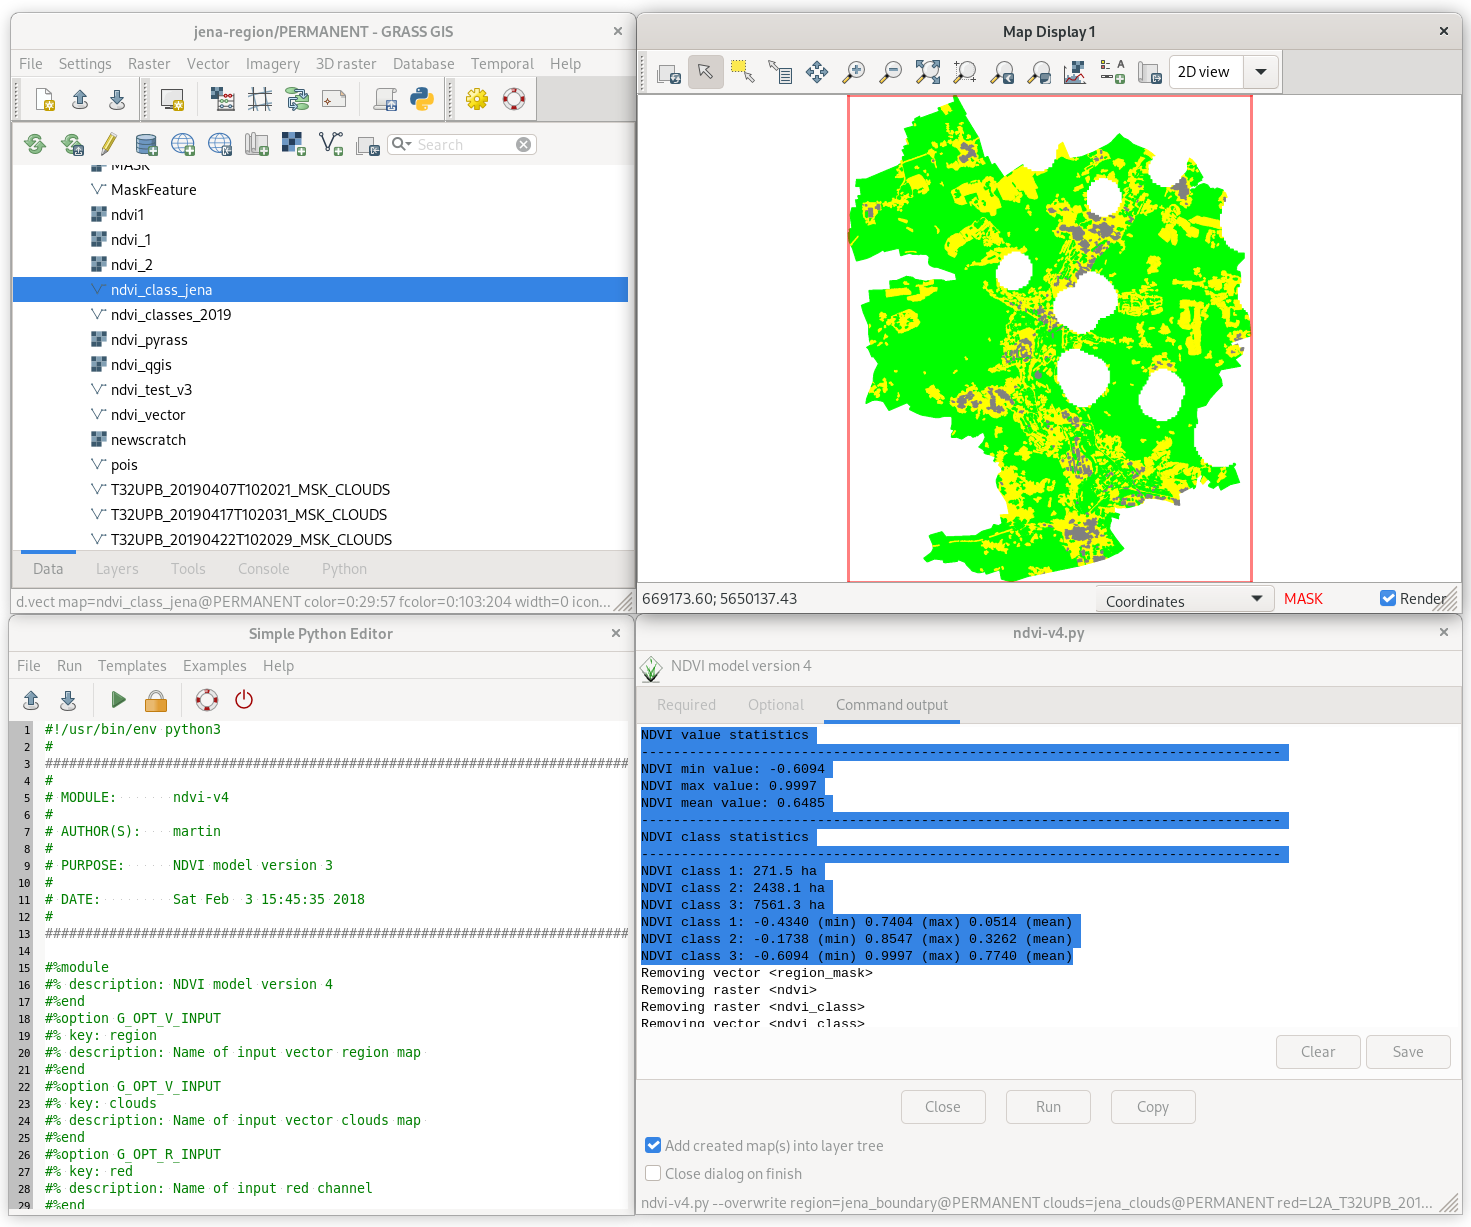Screen dimensions: 1471x1227
Task: Activate query raster/vector map tool
Action: click(780, 72)
